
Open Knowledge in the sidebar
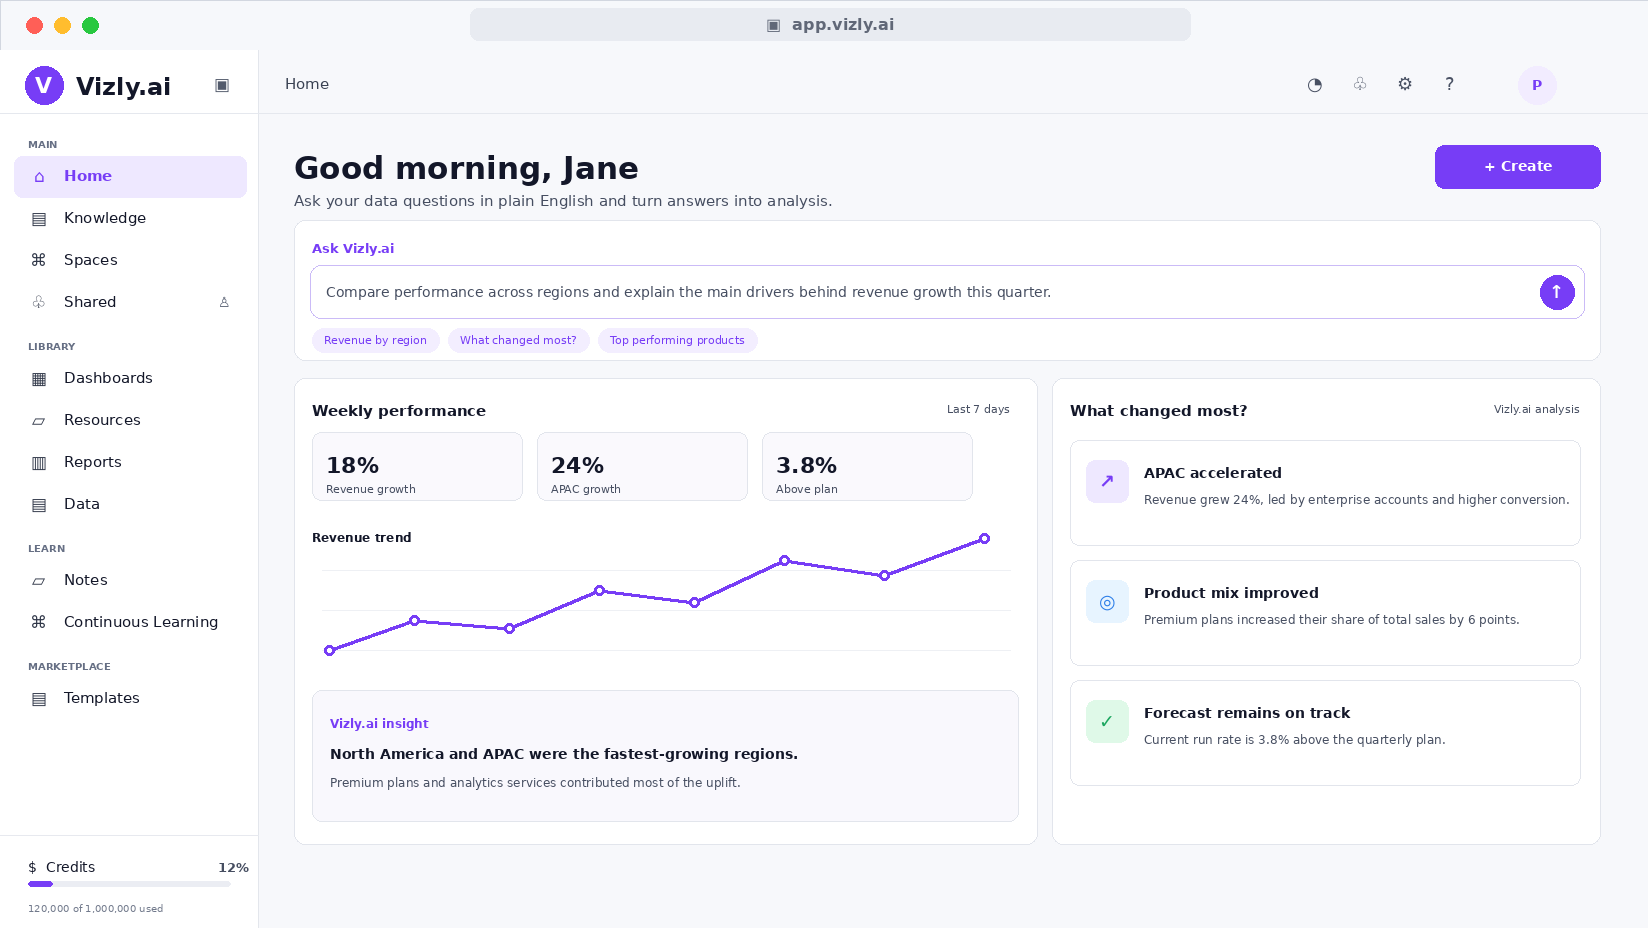click(x=130, y=219)
